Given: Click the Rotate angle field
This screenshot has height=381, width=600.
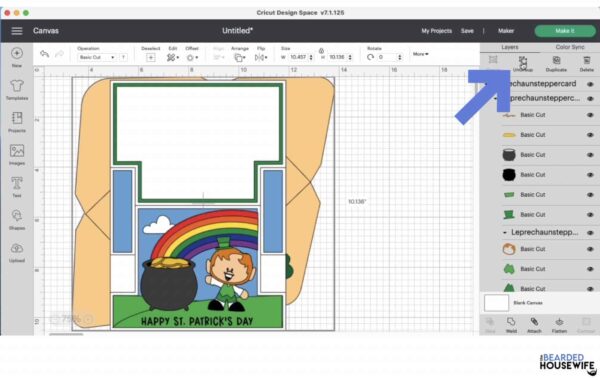Looking at the screenshot, I should 386,57.
